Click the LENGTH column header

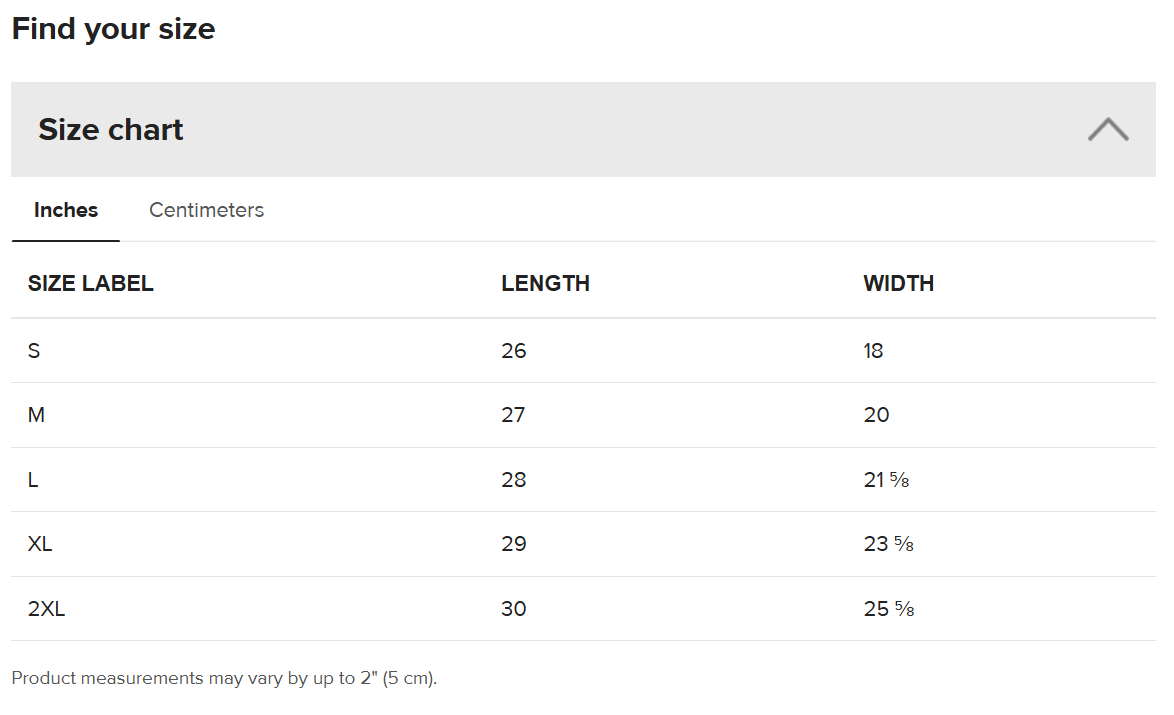click(545, 283)
